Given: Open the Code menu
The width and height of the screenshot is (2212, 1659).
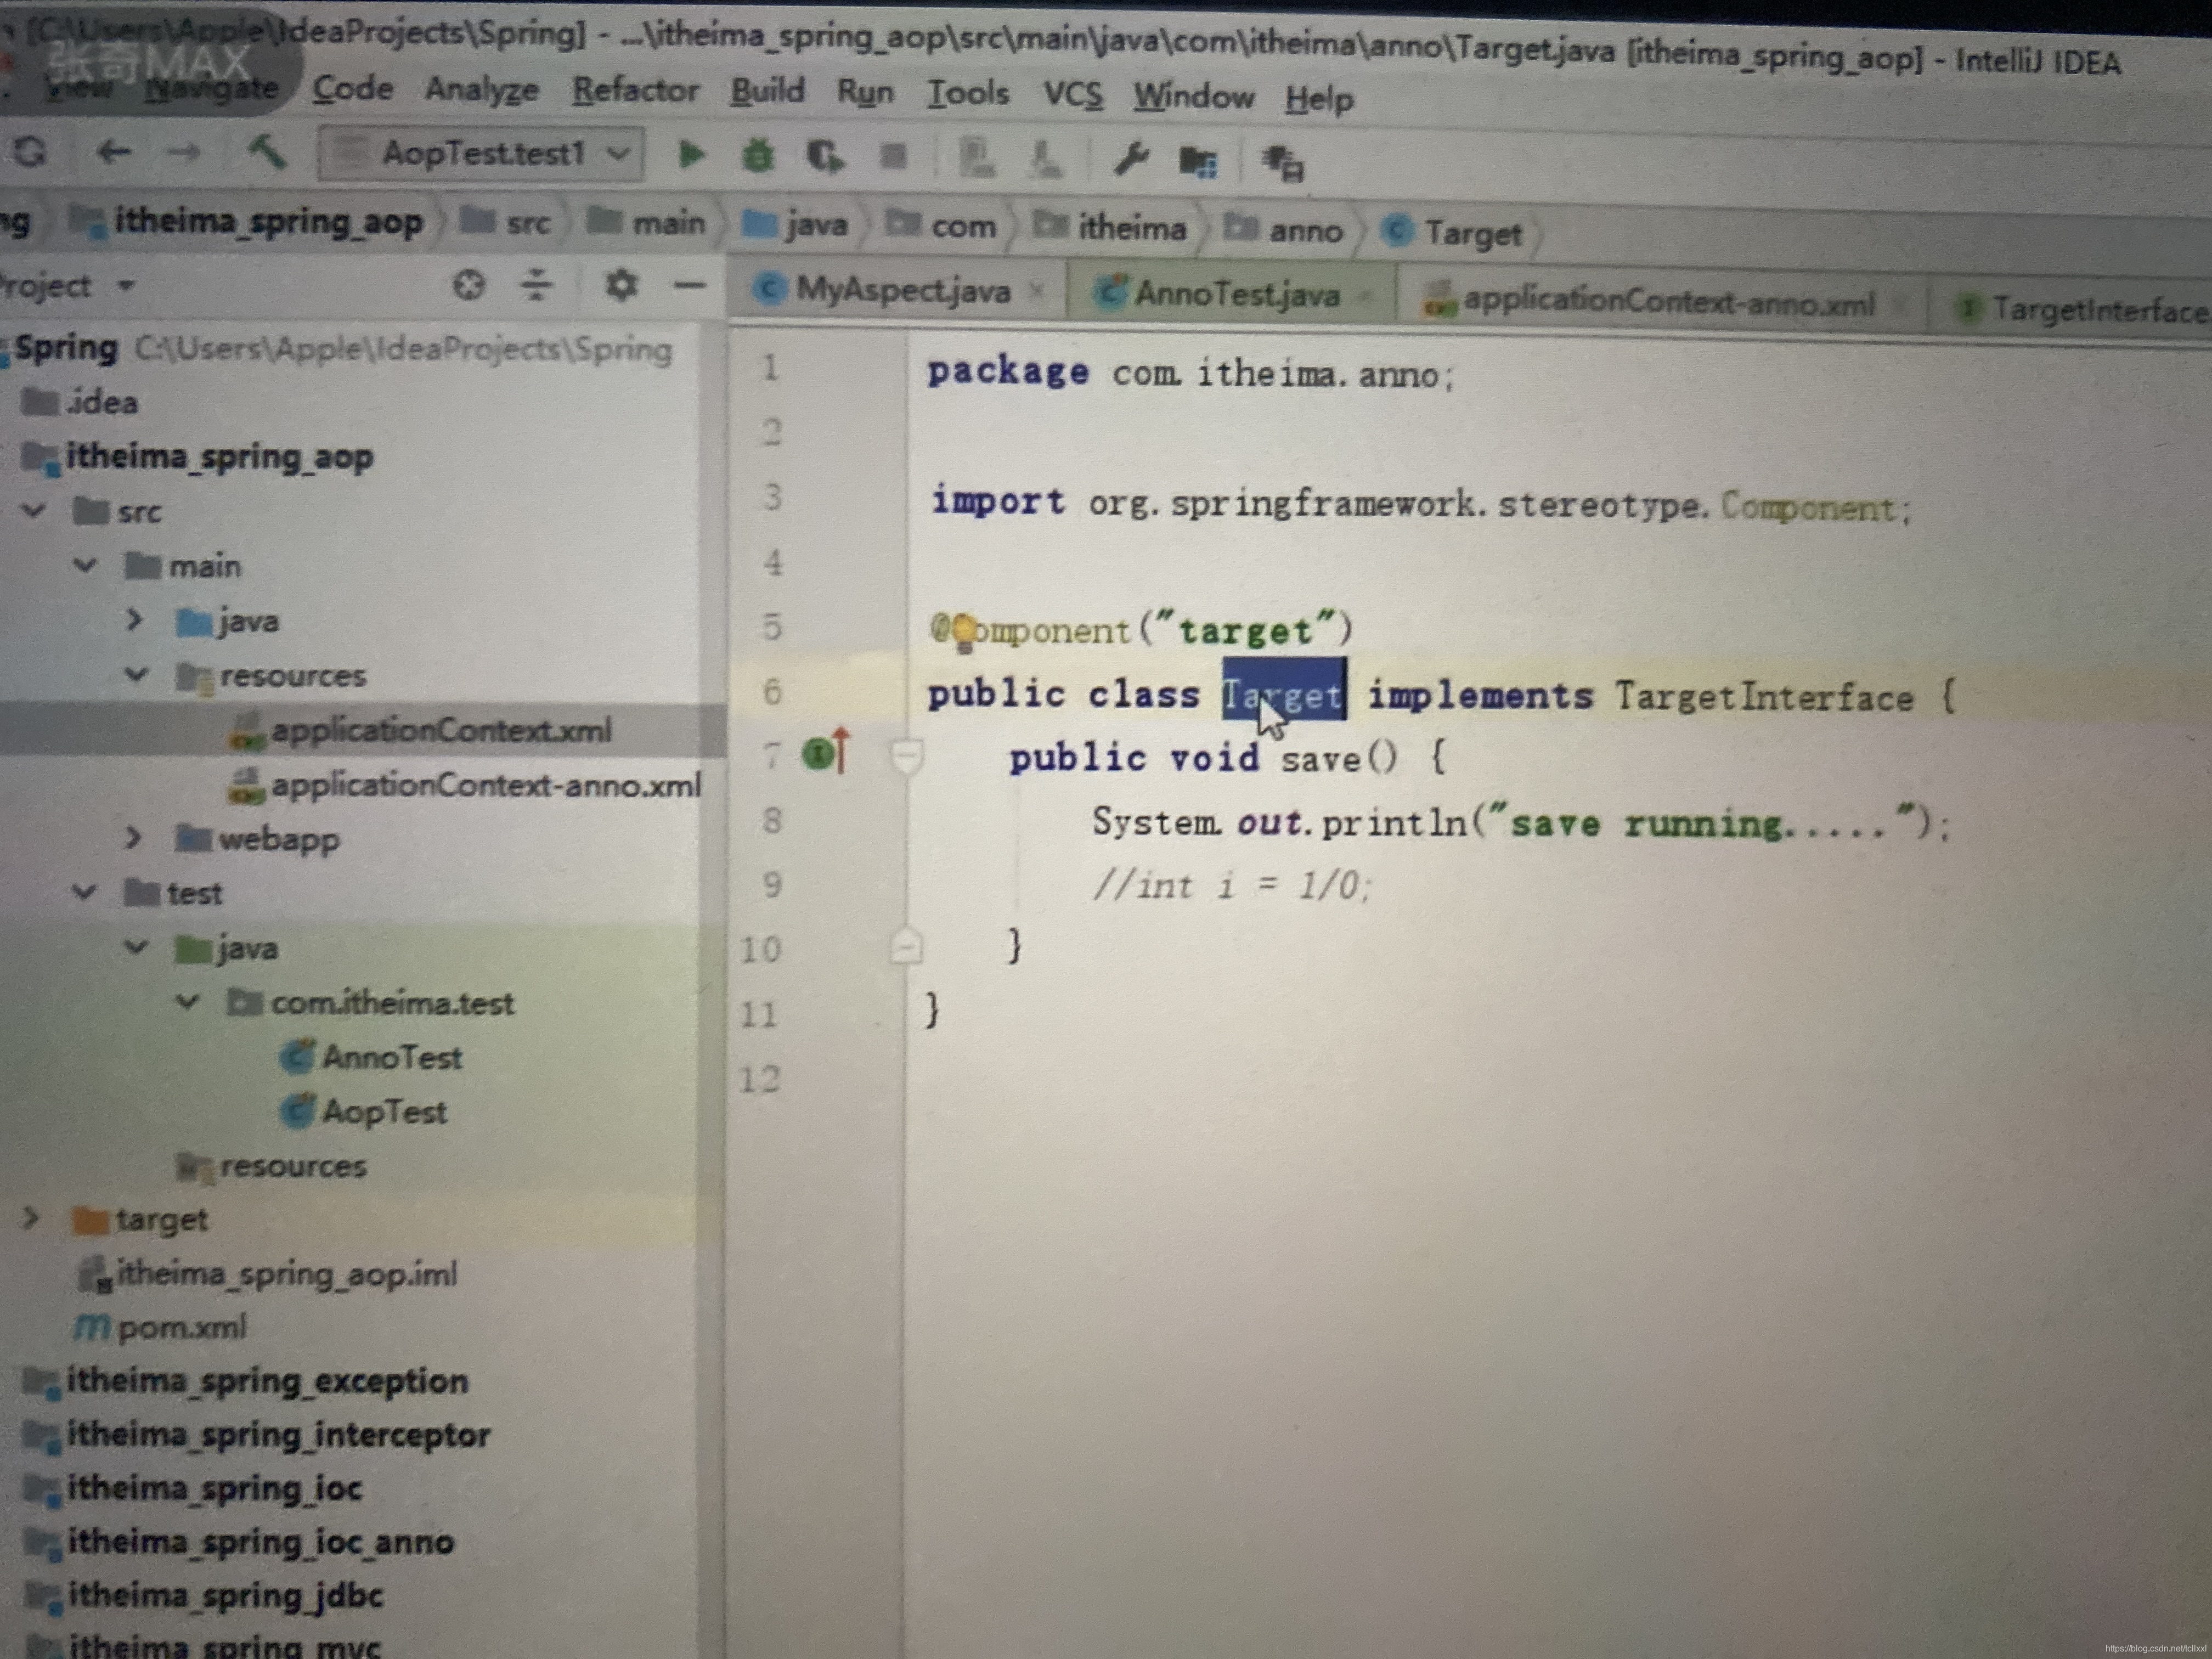Looking at the screenshot, I should point(352,89).
